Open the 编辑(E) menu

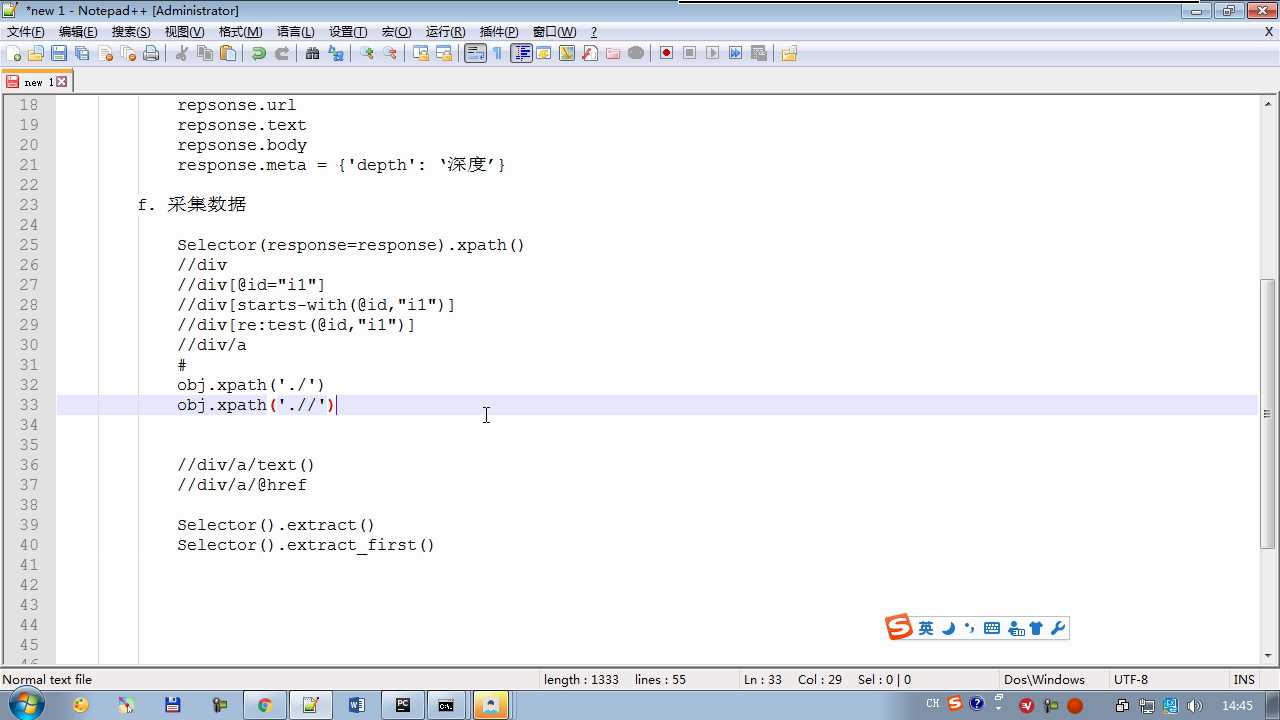[78, 32]
